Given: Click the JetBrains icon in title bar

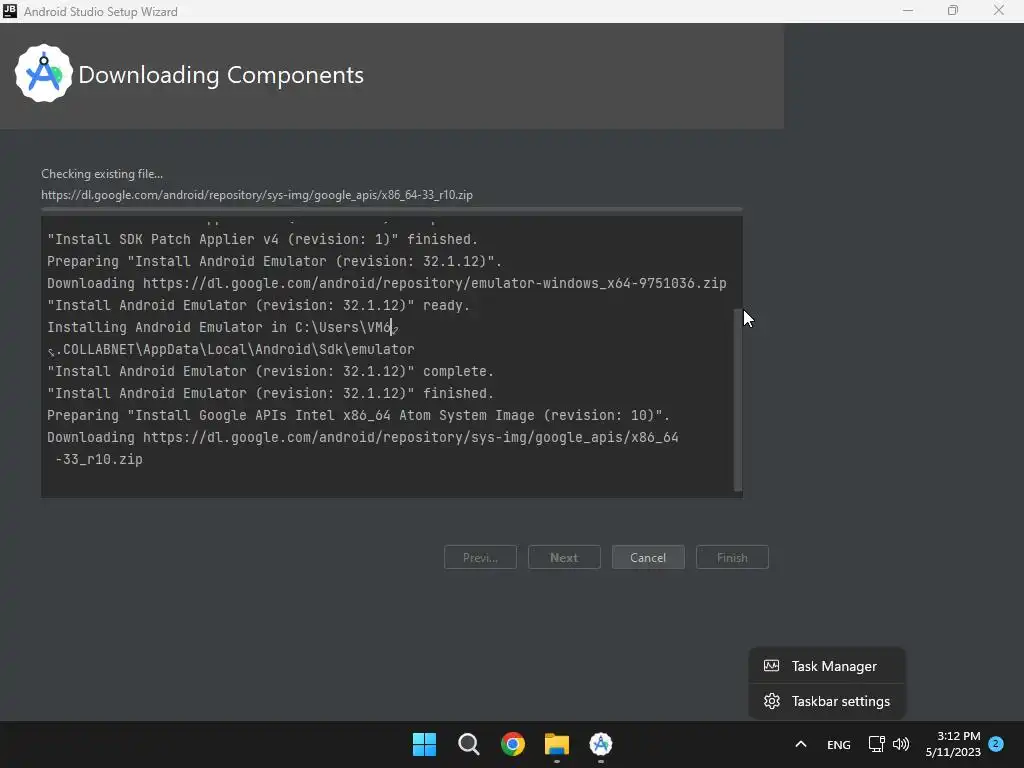Looking at the screenshot, I should tap(10, 11).
